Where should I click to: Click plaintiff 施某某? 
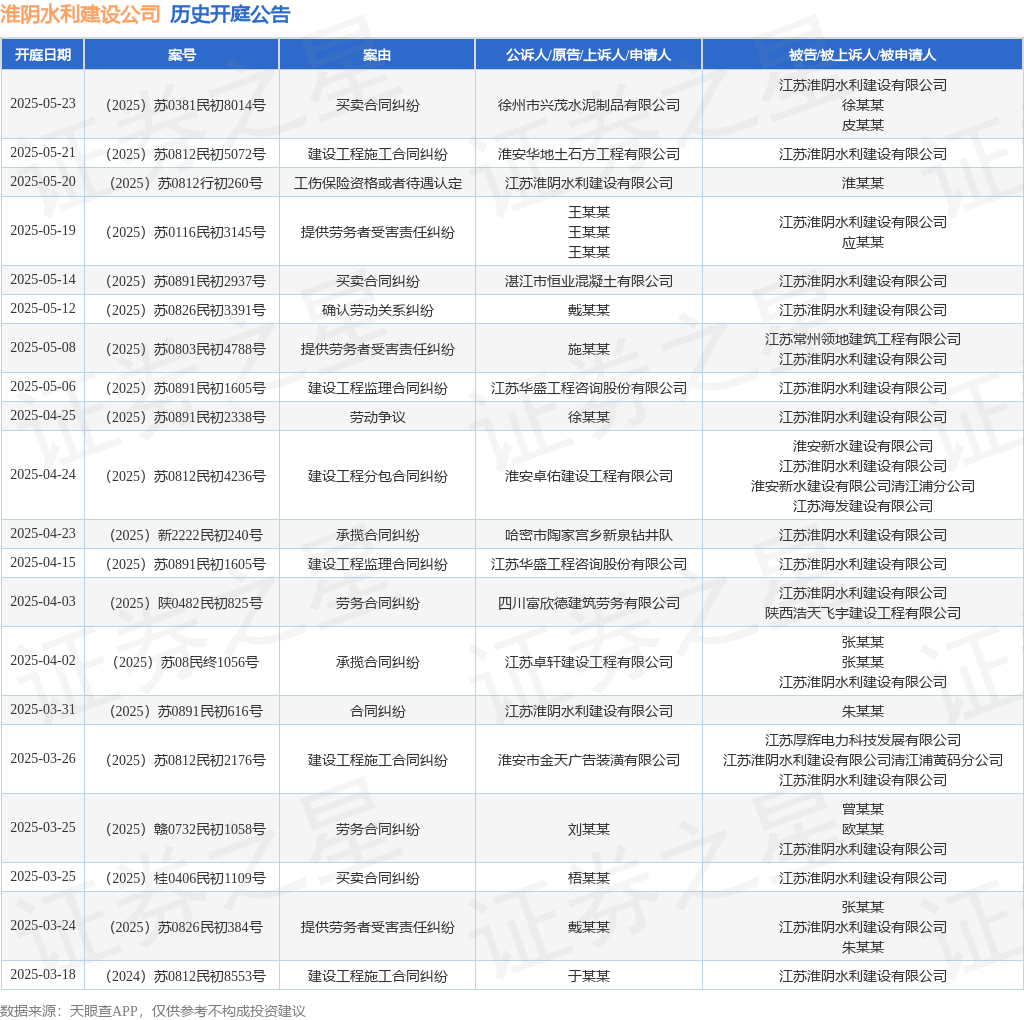[x=588, y=349]
